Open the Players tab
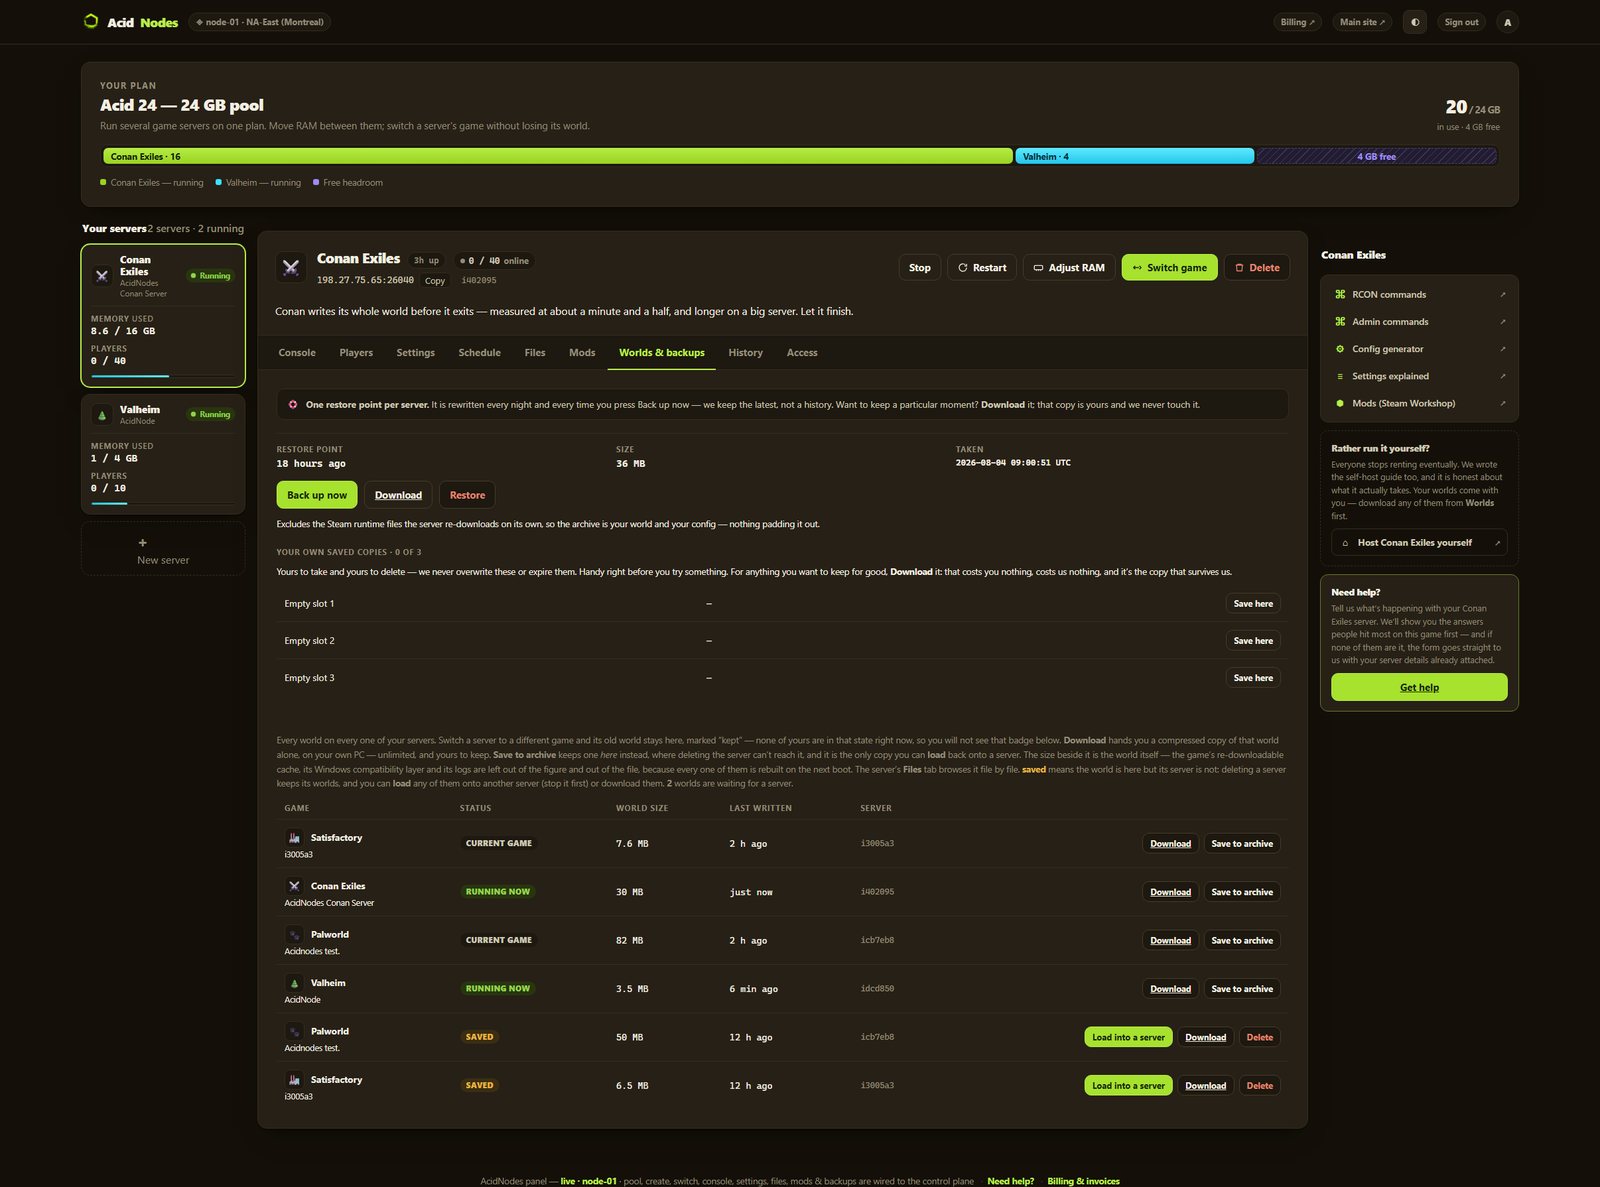 (356, 353)
